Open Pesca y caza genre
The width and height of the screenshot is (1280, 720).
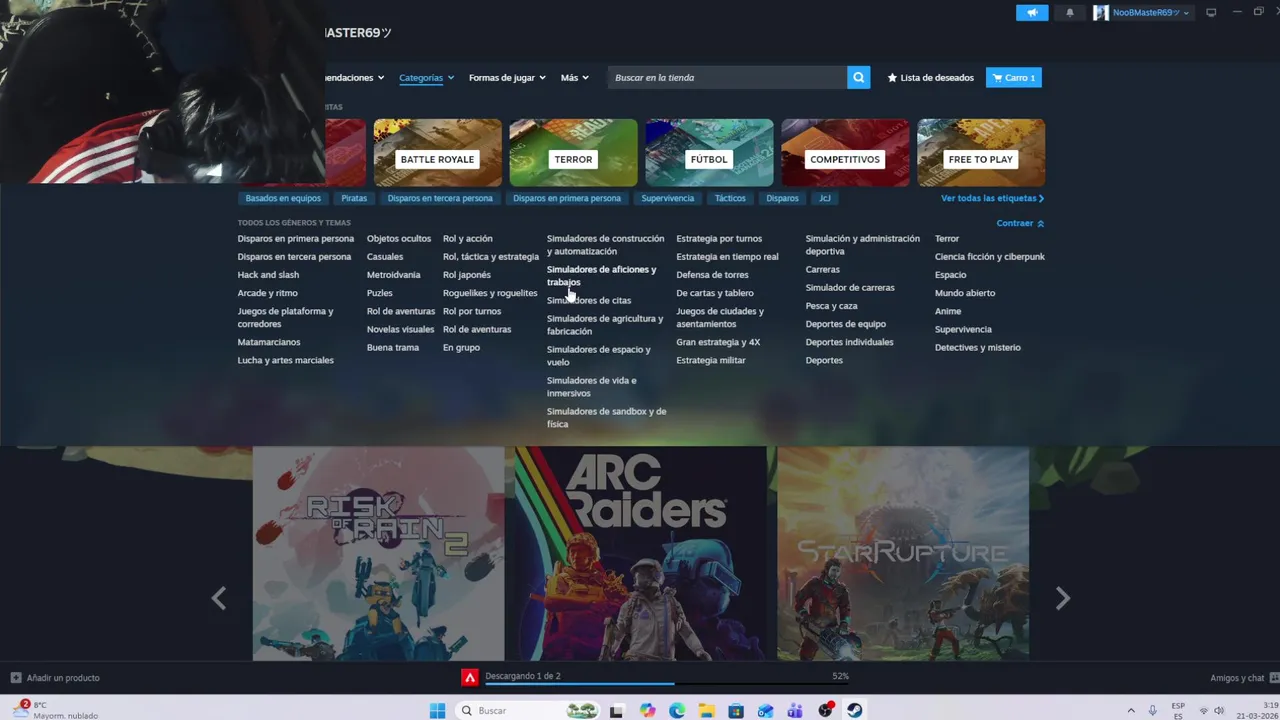pyautogui.click(x=831, y=306)
